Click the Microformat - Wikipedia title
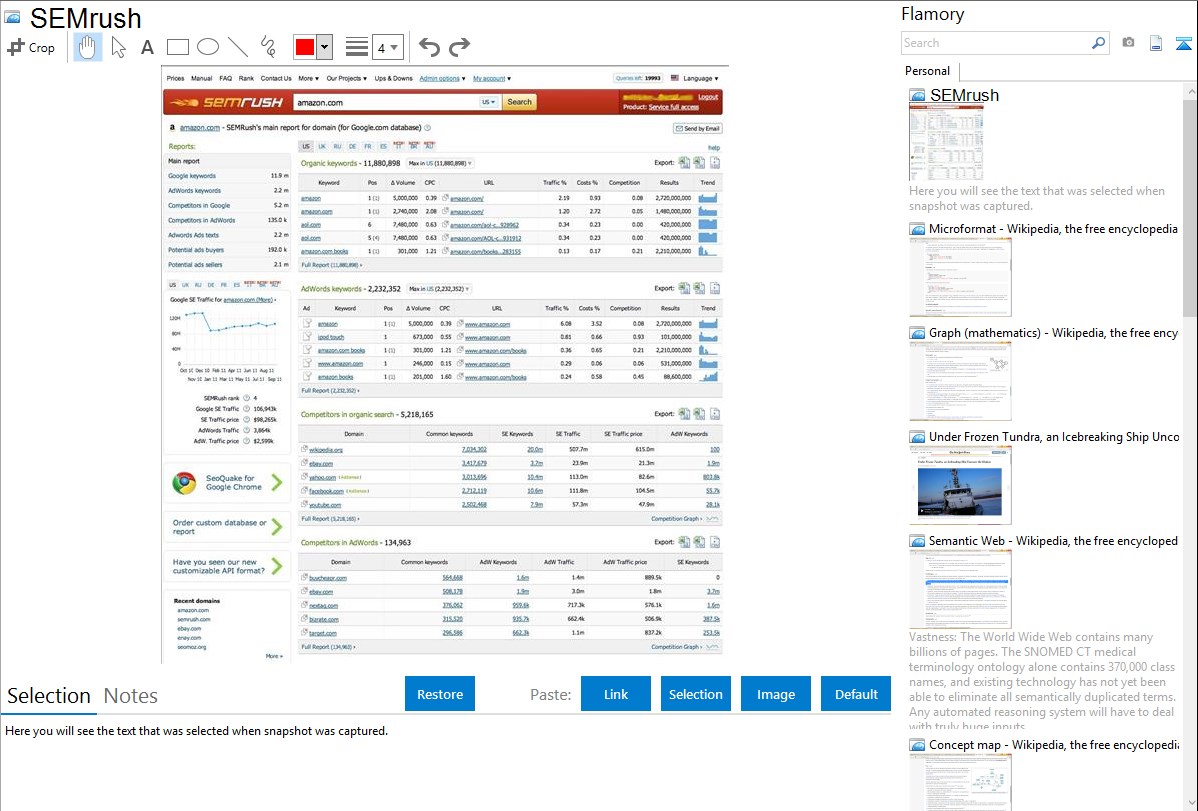Image resolution: width=1198 pixels, height=811 pixels. (x=1053, y=229)
